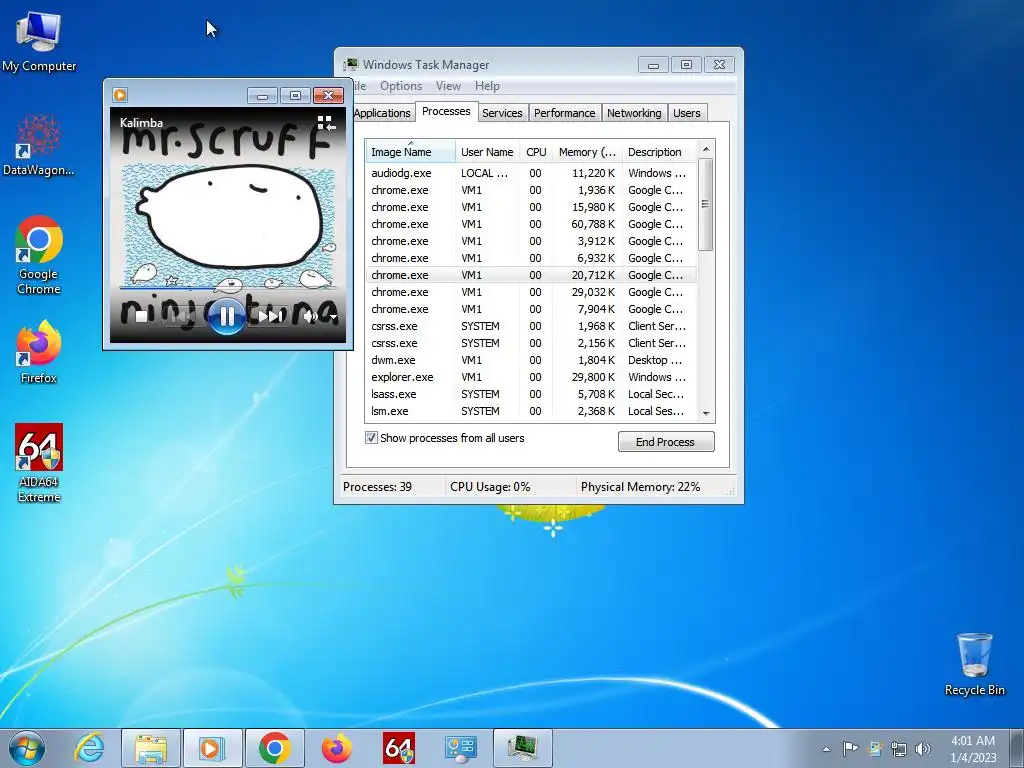Open the network icon in system tray
This screenshot has width=1024, height=768.
coord(899,749)
